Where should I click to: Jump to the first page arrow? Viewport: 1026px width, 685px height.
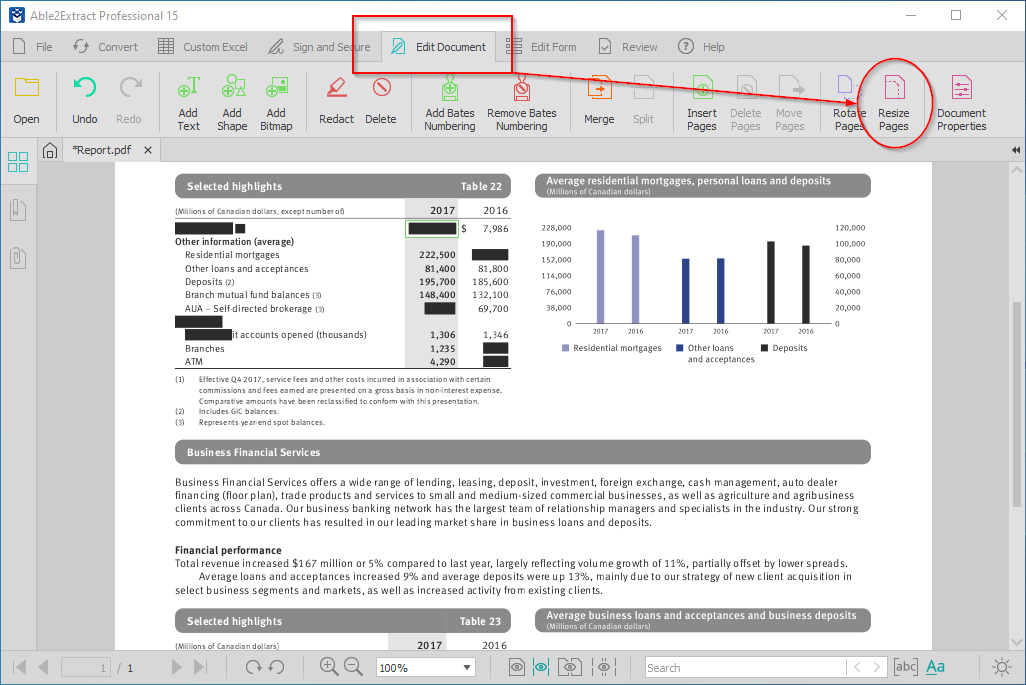(x=20, y=667)
